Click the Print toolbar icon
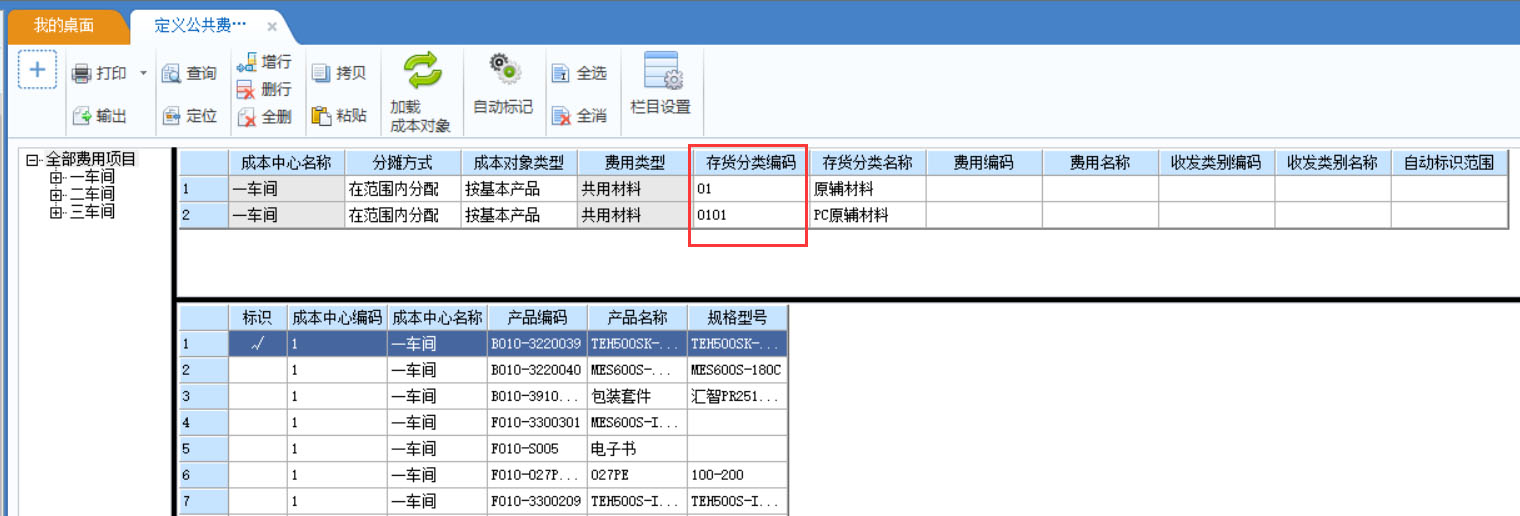 (x=82, y=74)
